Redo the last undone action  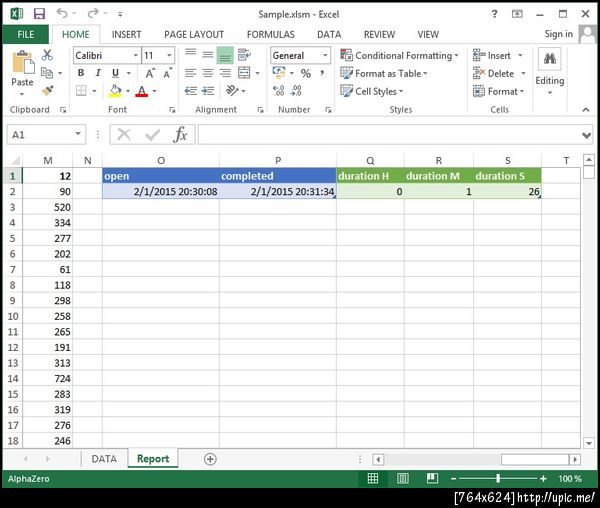click(92, 14)
